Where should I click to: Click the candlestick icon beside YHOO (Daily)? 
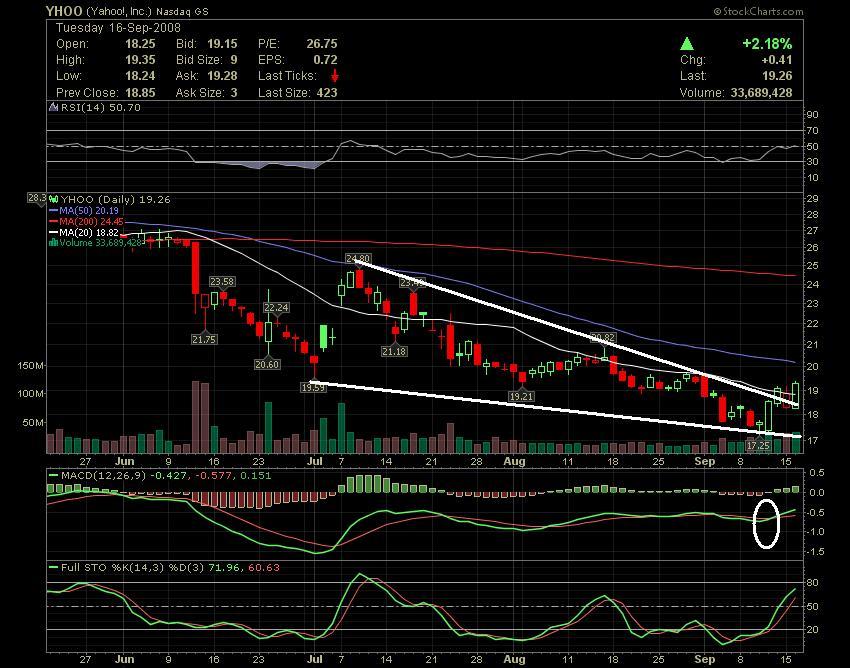54,199
